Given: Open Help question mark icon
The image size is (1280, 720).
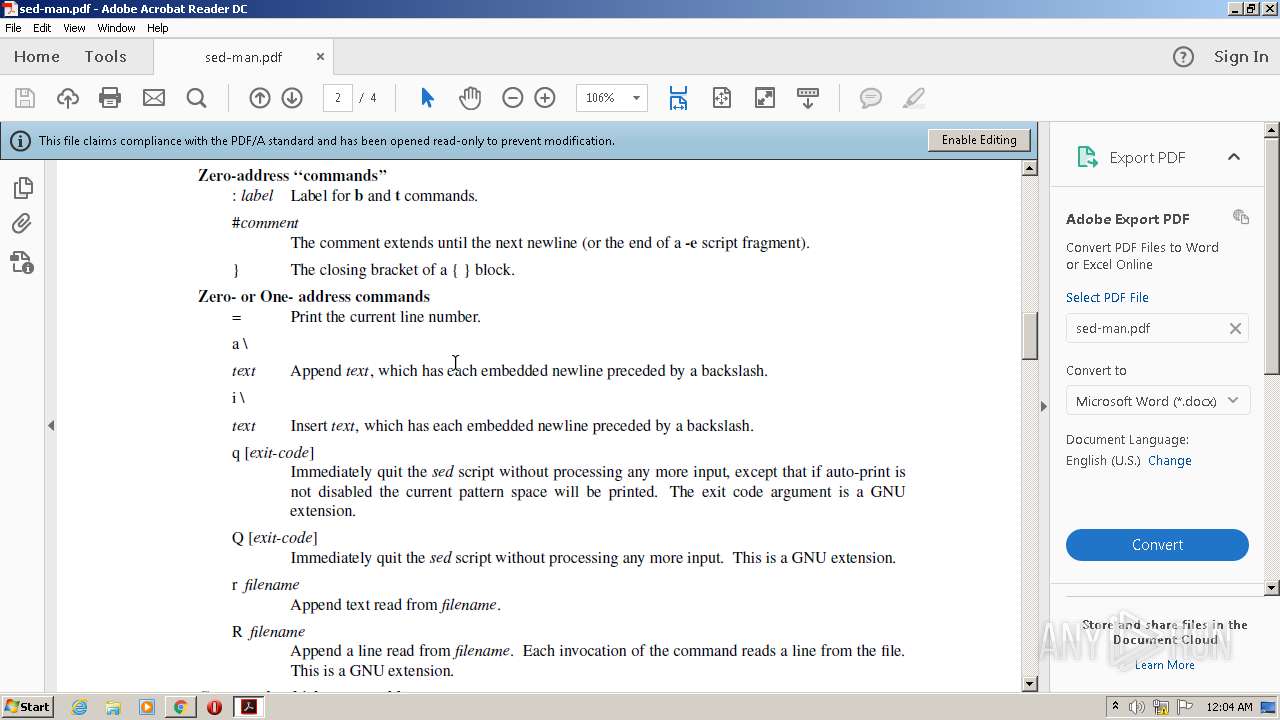Looking at the screenshot, I should [x=1183, y=57].
